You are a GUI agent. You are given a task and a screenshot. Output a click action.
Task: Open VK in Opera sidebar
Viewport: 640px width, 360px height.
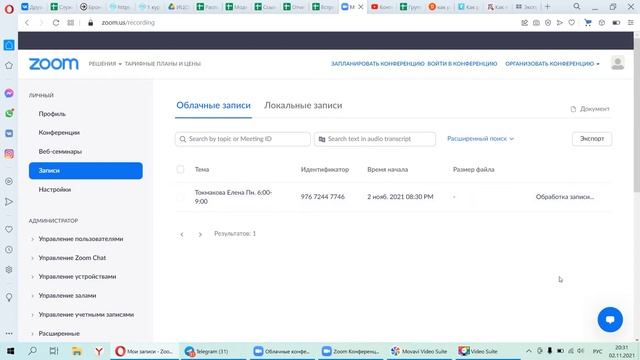[x=9, y=133]
